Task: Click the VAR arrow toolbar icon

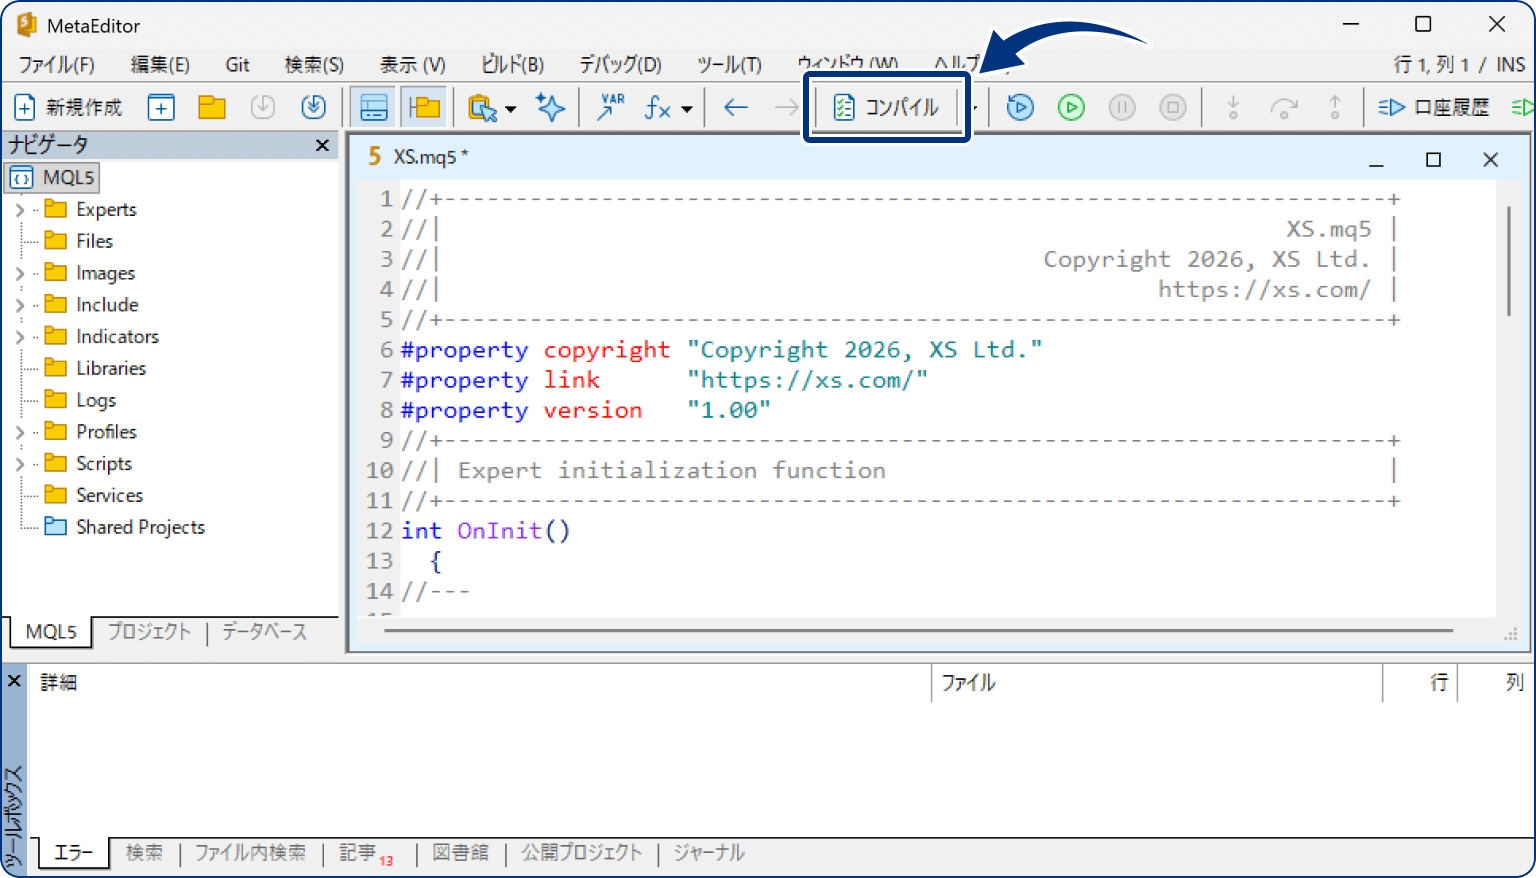Action: (610, 107)
